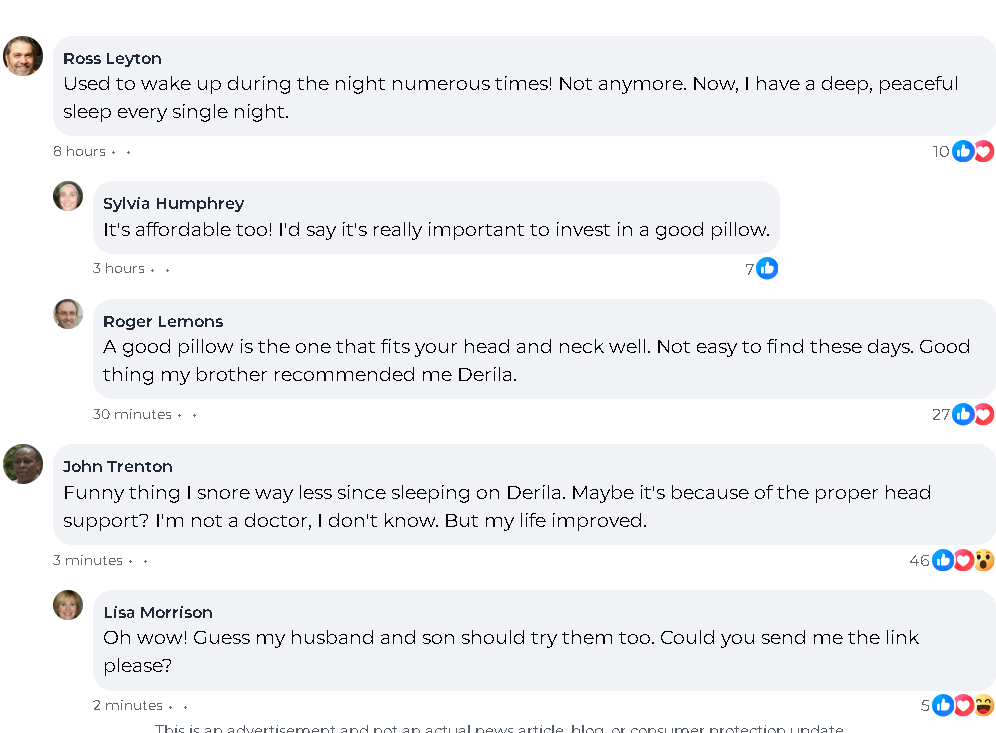Open Sylvia Humphrey's avatar

68,196
